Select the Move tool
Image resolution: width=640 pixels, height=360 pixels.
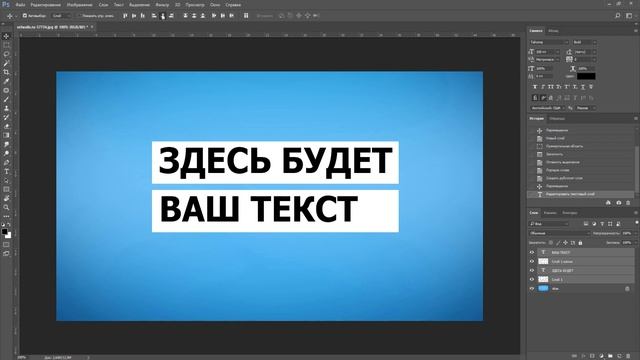click(x=6, y=36)
